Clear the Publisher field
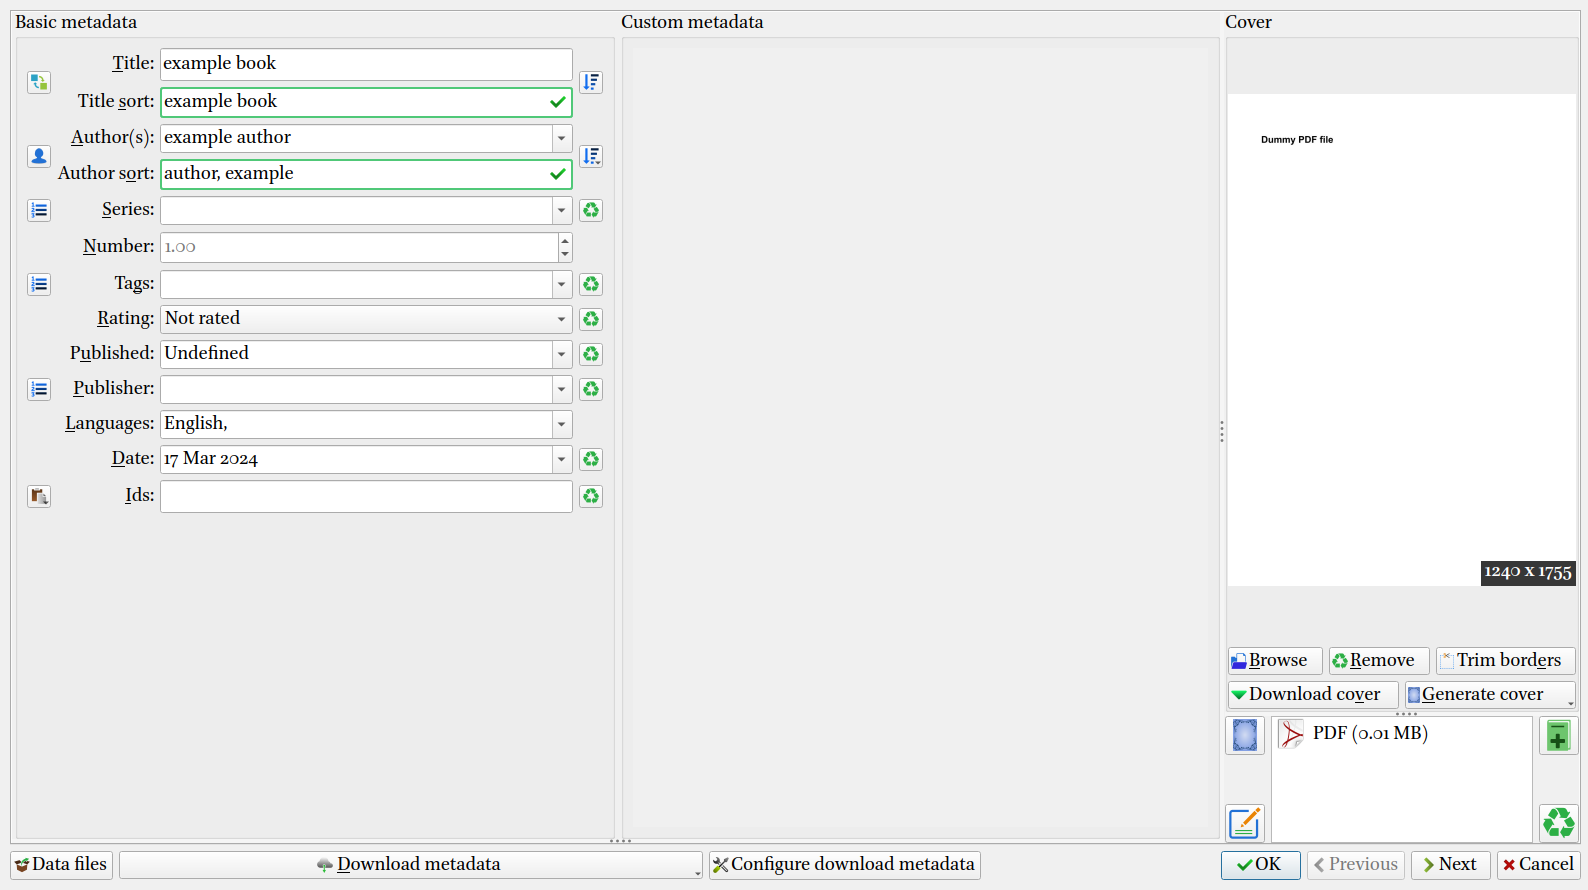The width and height of the screenshot is (1588, 890). coord(591,389)
